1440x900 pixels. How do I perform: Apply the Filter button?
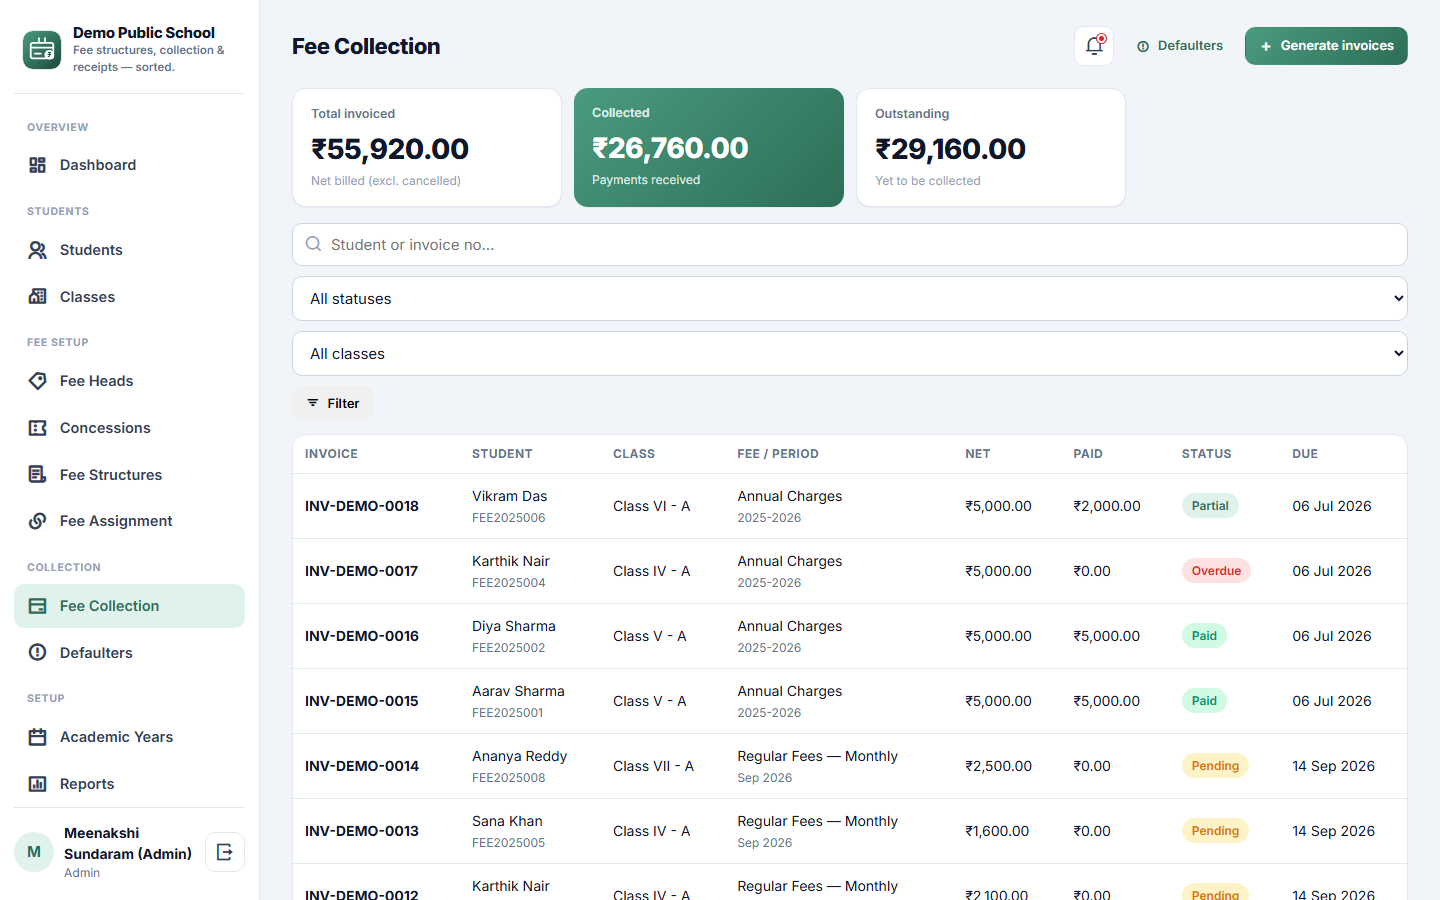[333, 403]
